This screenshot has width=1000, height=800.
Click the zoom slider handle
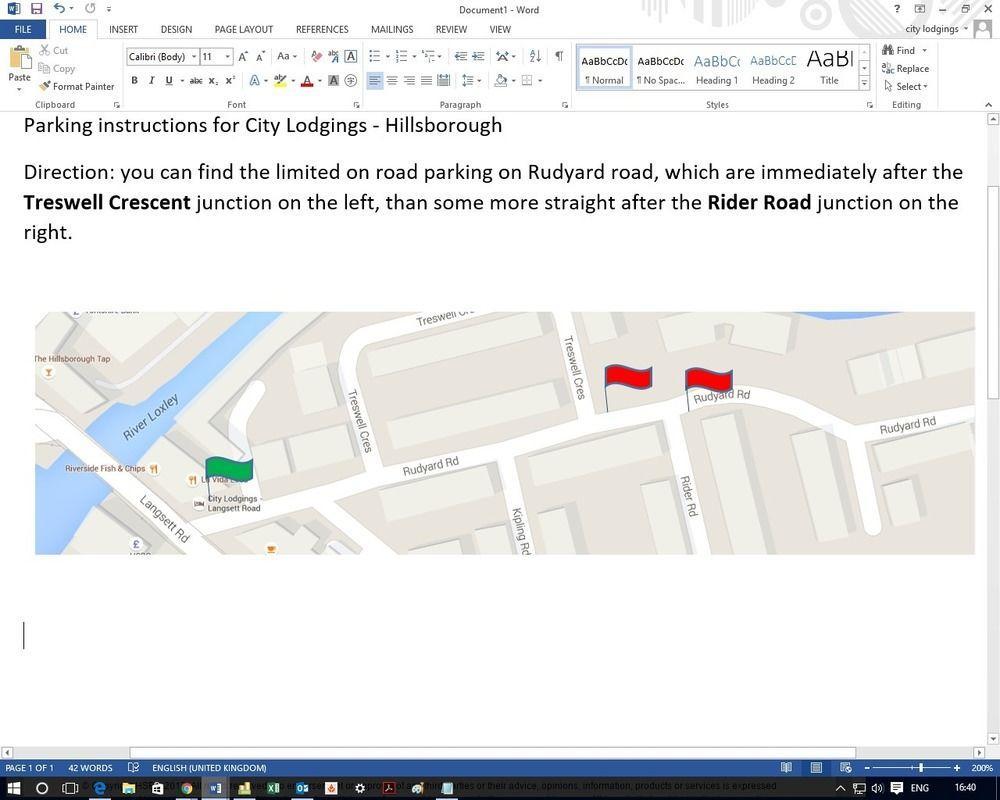point(920,767)
